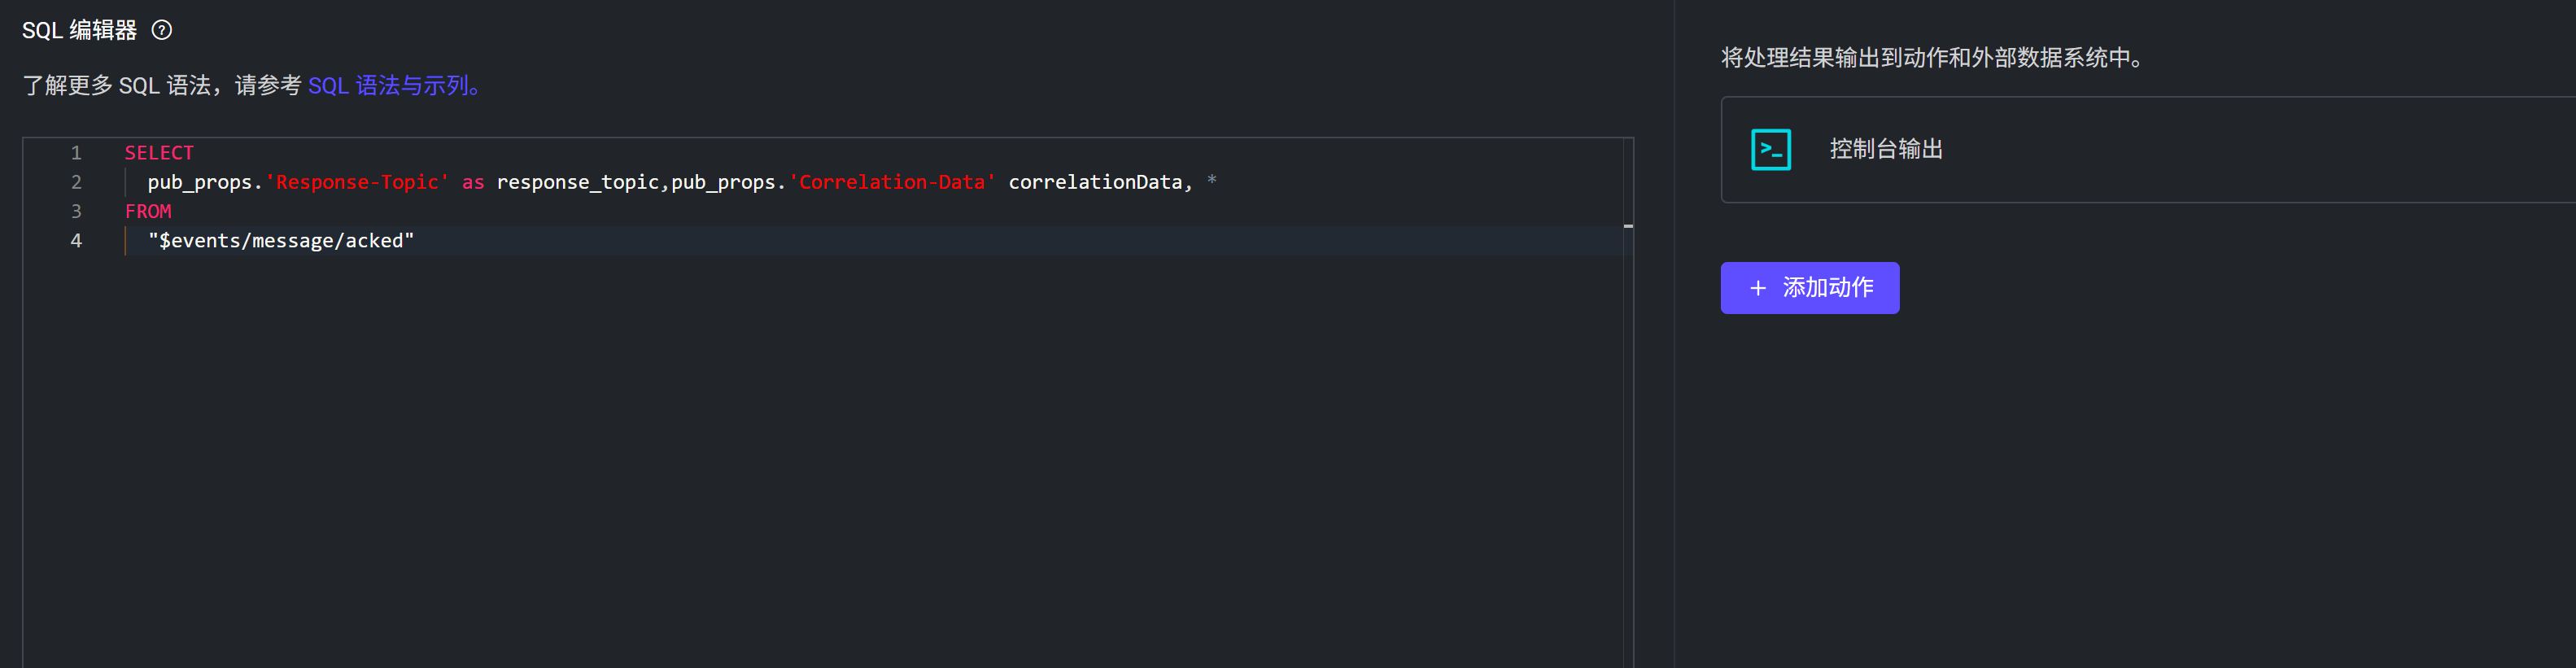Image resolution: width=2576 pixels, height=668 pixels.
Task: Click the empty area below the SQL code
Action: (x=800, y=450)
